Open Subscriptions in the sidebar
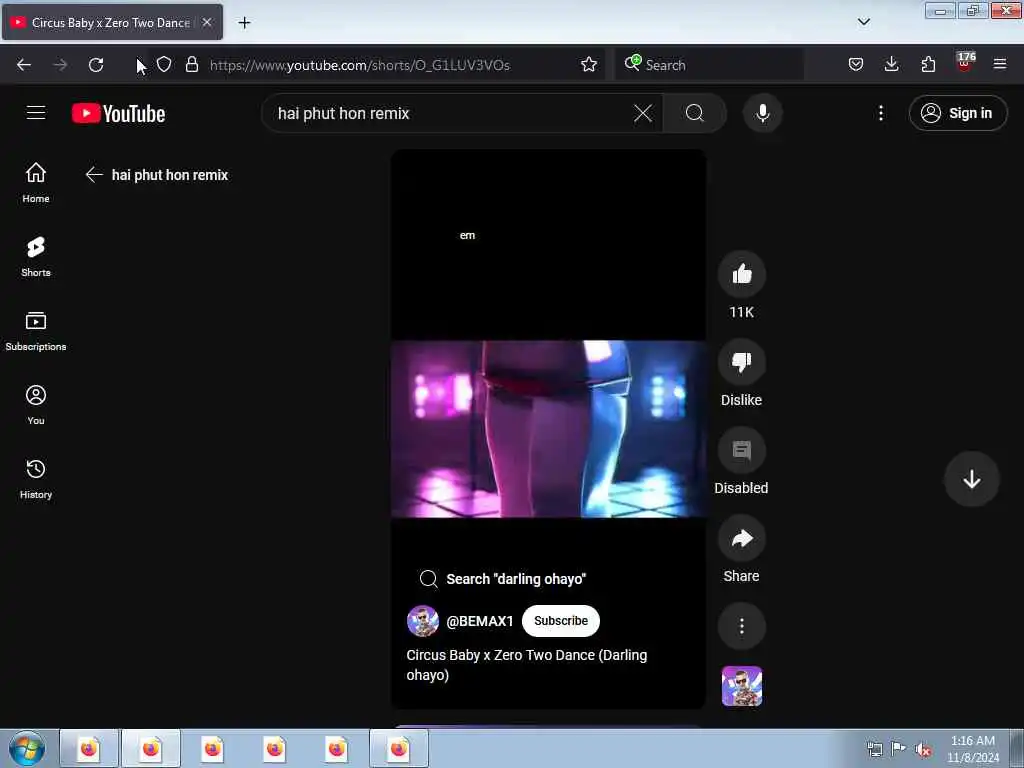The width and height of the screenshot is (1024, 768). coord(36,330)
